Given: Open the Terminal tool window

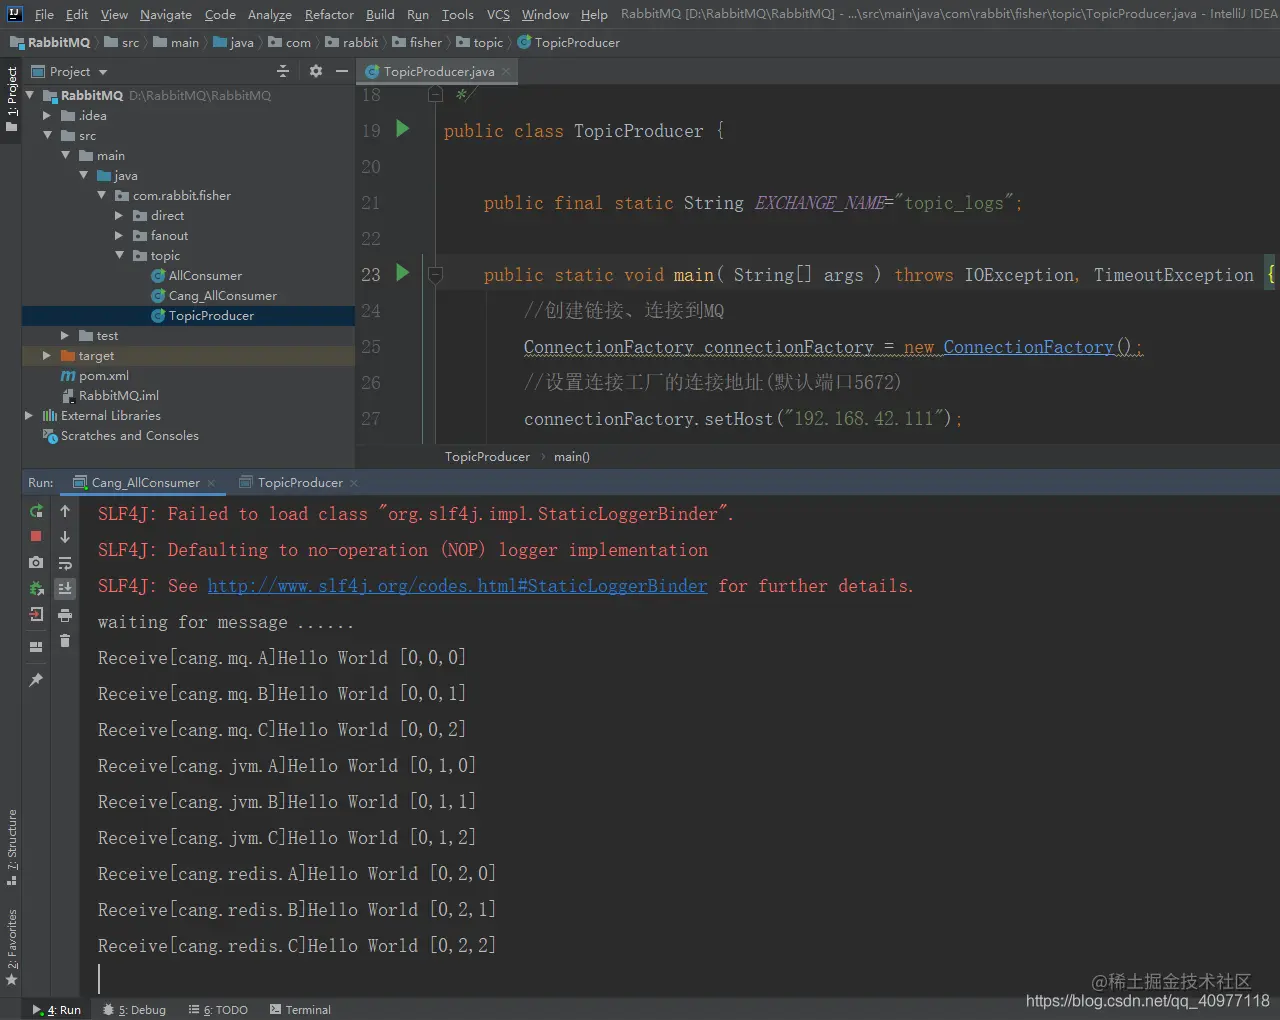Looking at the screenshot, I should click(x=300, y=1009).
